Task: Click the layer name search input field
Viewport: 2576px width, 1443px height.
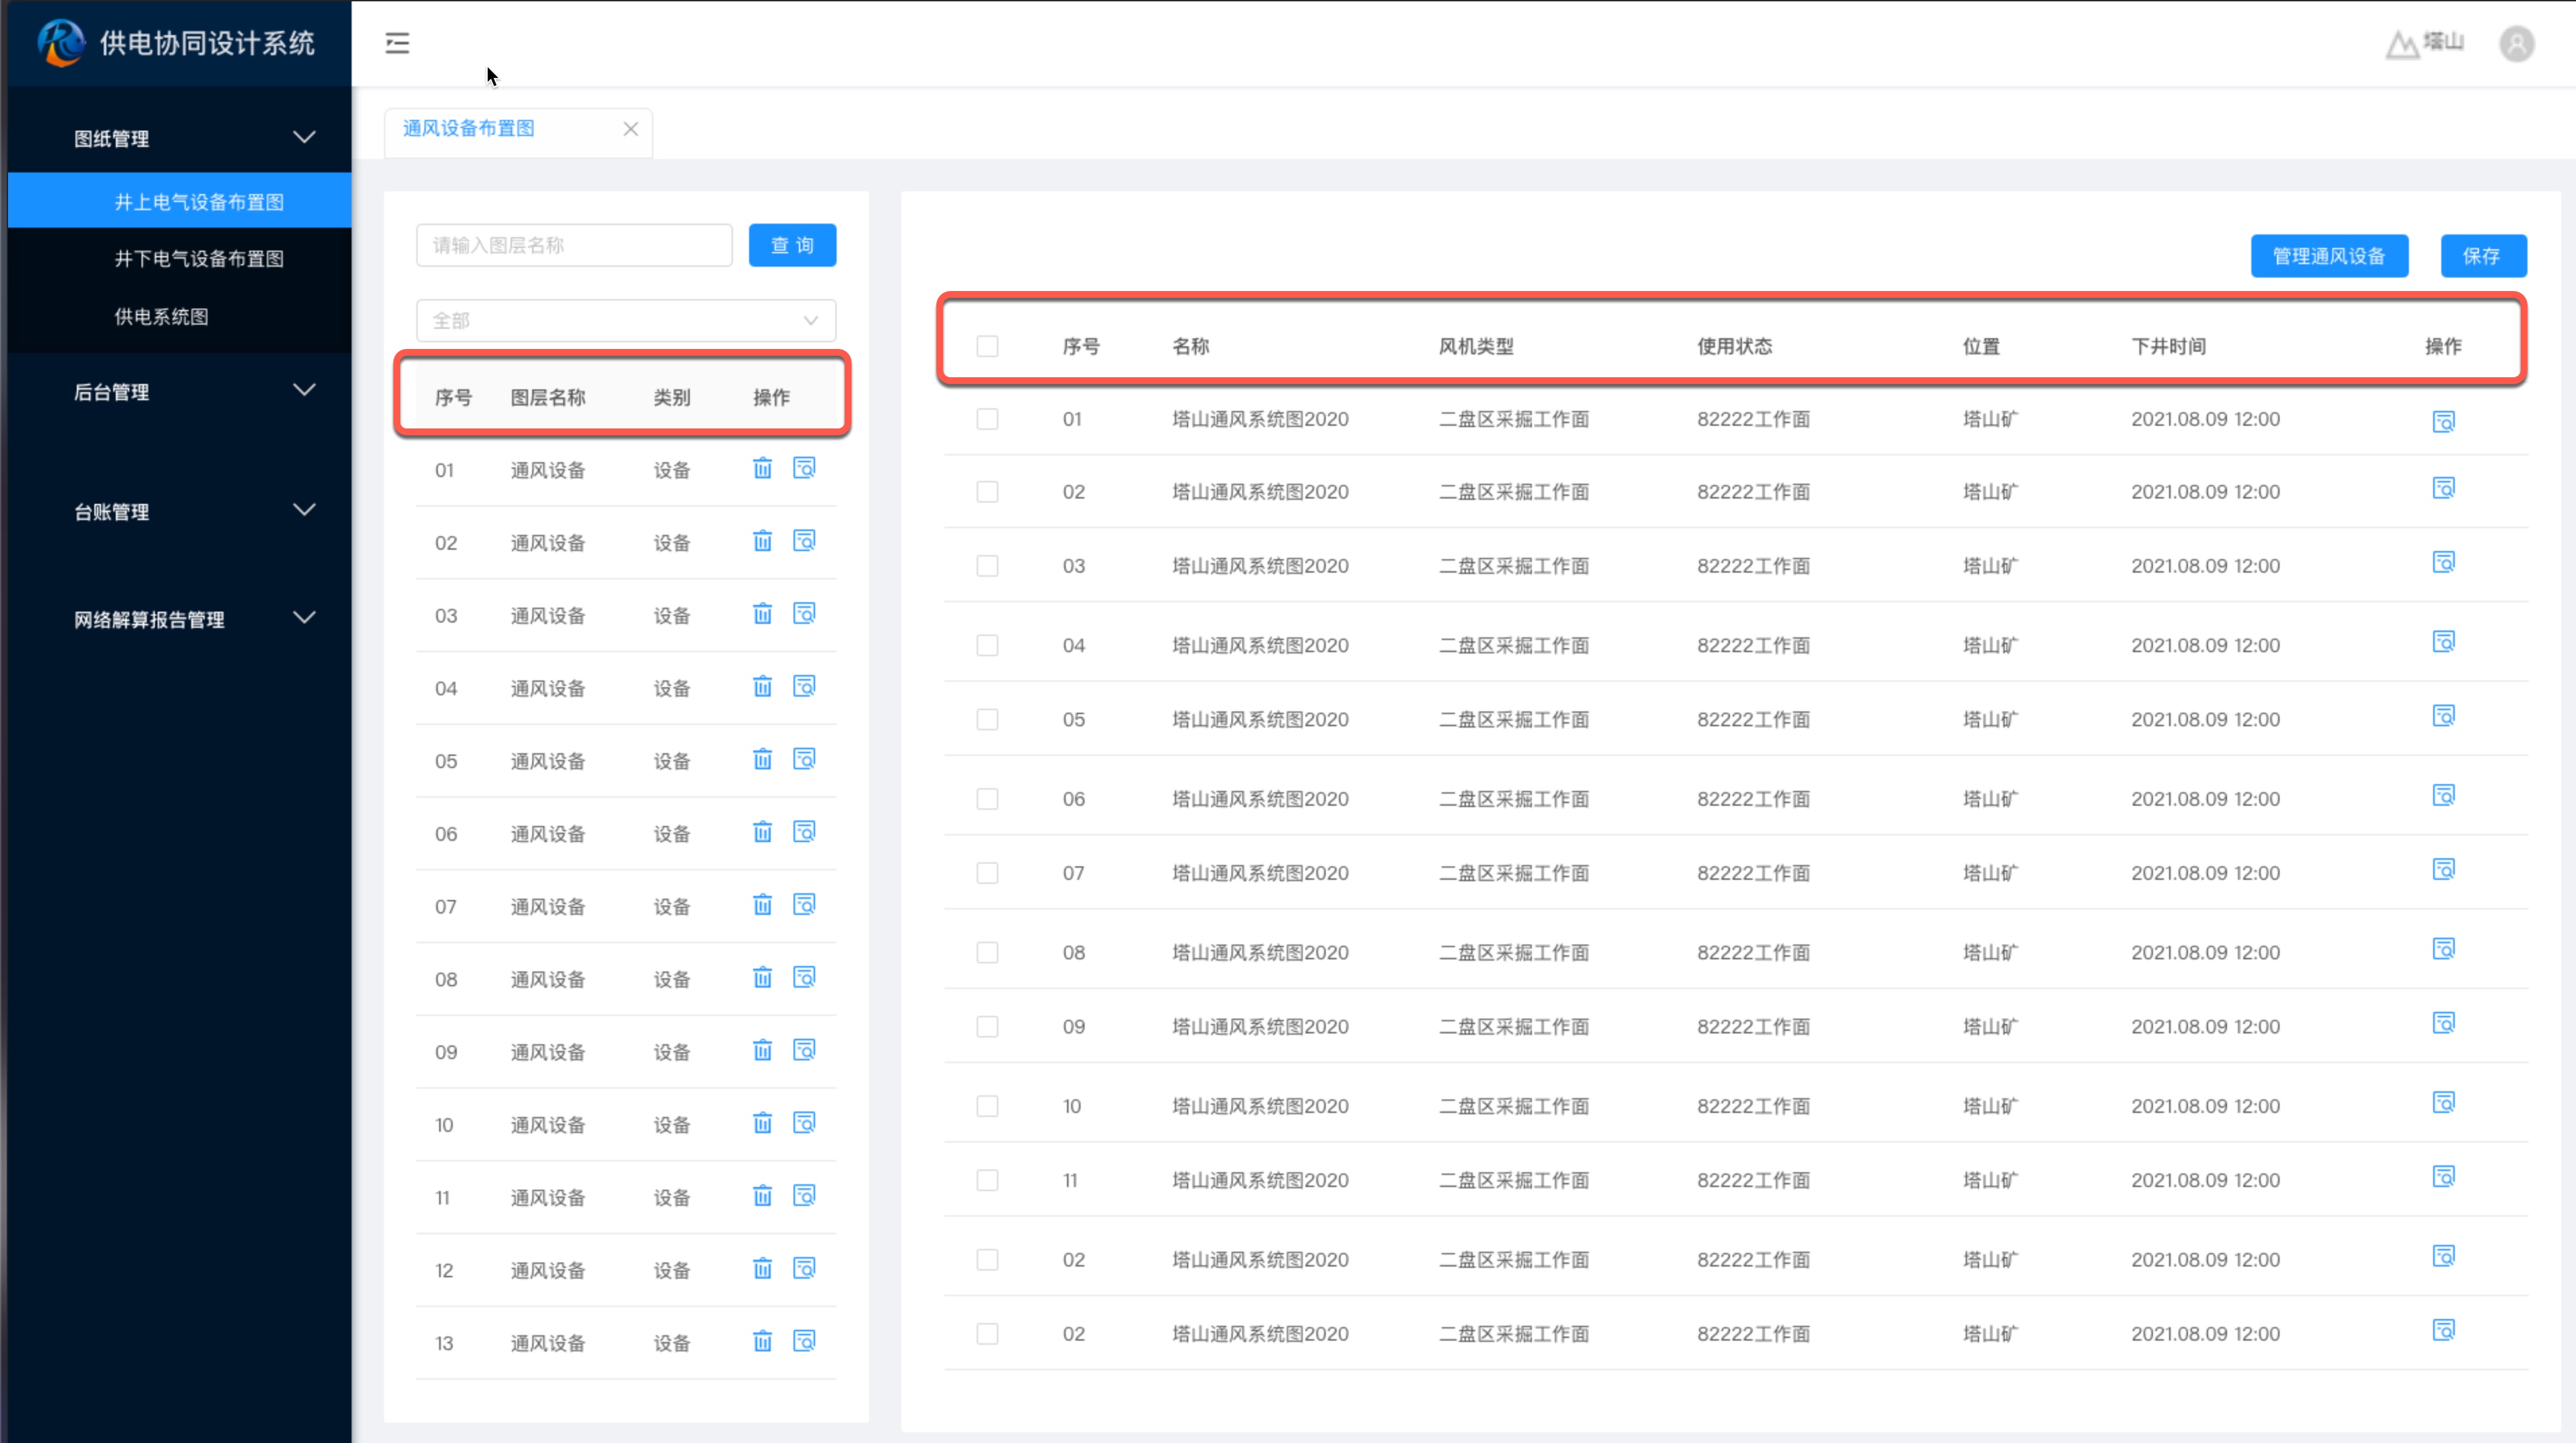Action: 574,246
